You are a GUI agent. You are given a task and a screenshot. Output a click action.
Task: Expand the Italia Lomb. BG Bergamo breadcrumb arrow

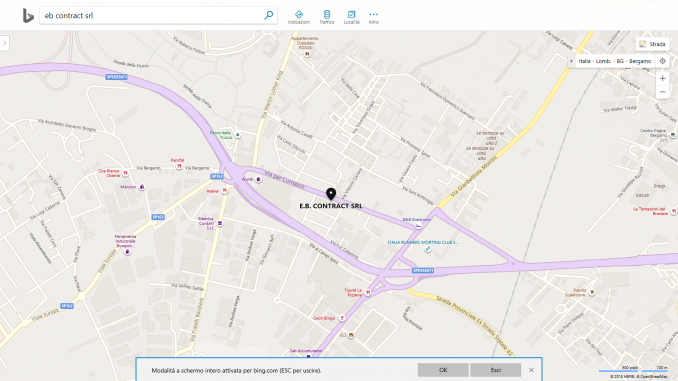tap(572, 61)
